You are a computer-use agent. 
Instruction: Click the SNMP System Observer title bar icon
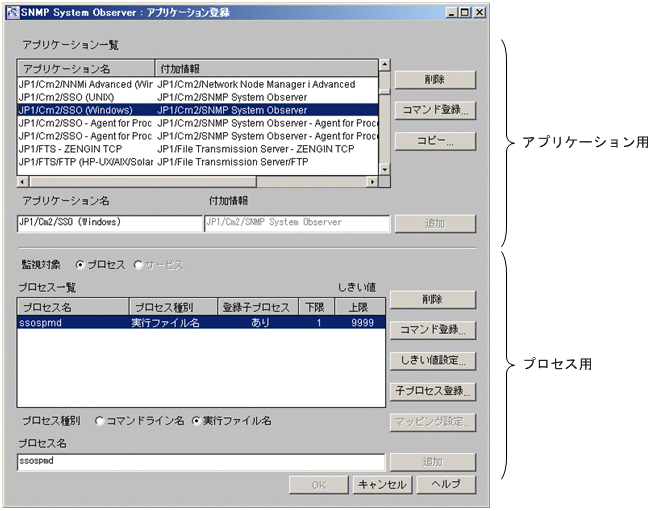pos(13,12)
